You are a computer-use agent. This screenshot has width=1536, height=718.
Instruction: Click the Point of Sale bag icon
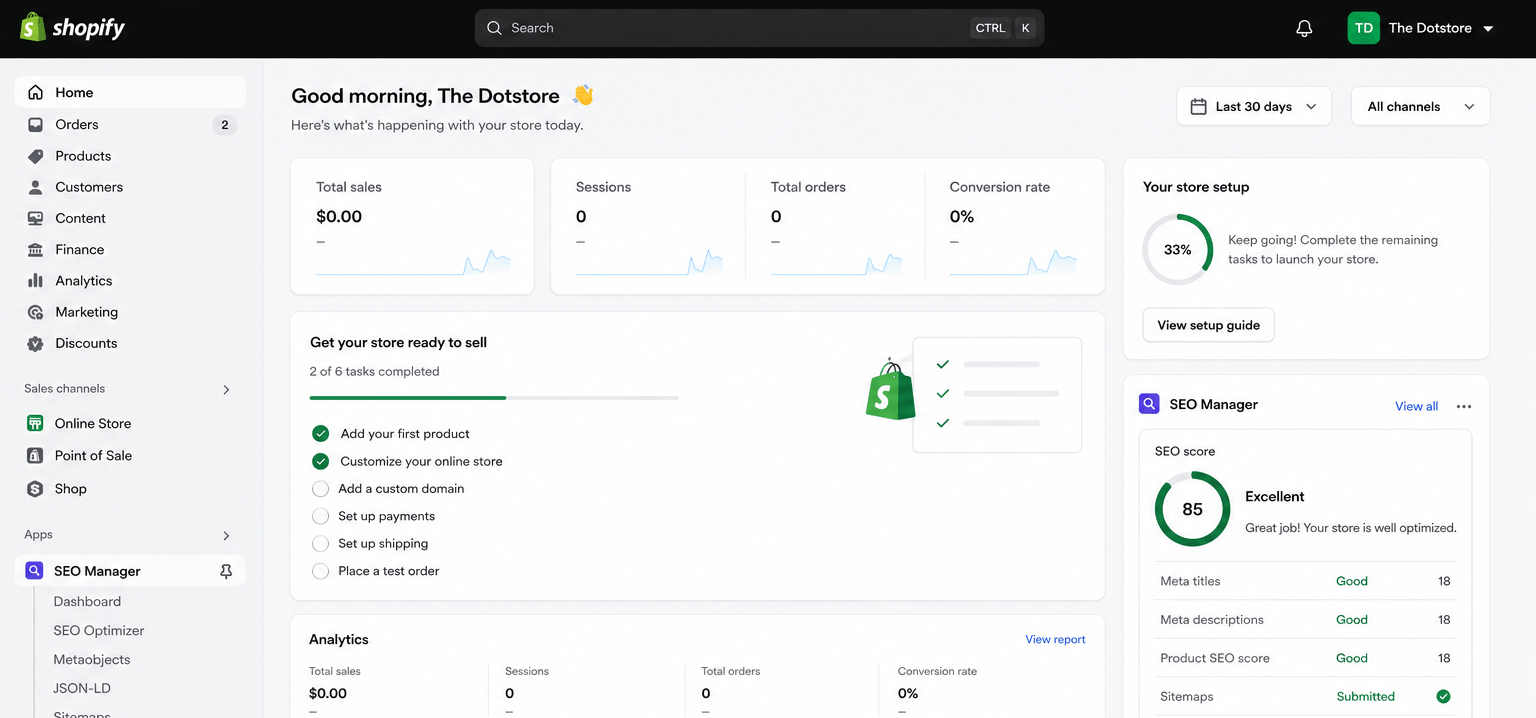35,455
